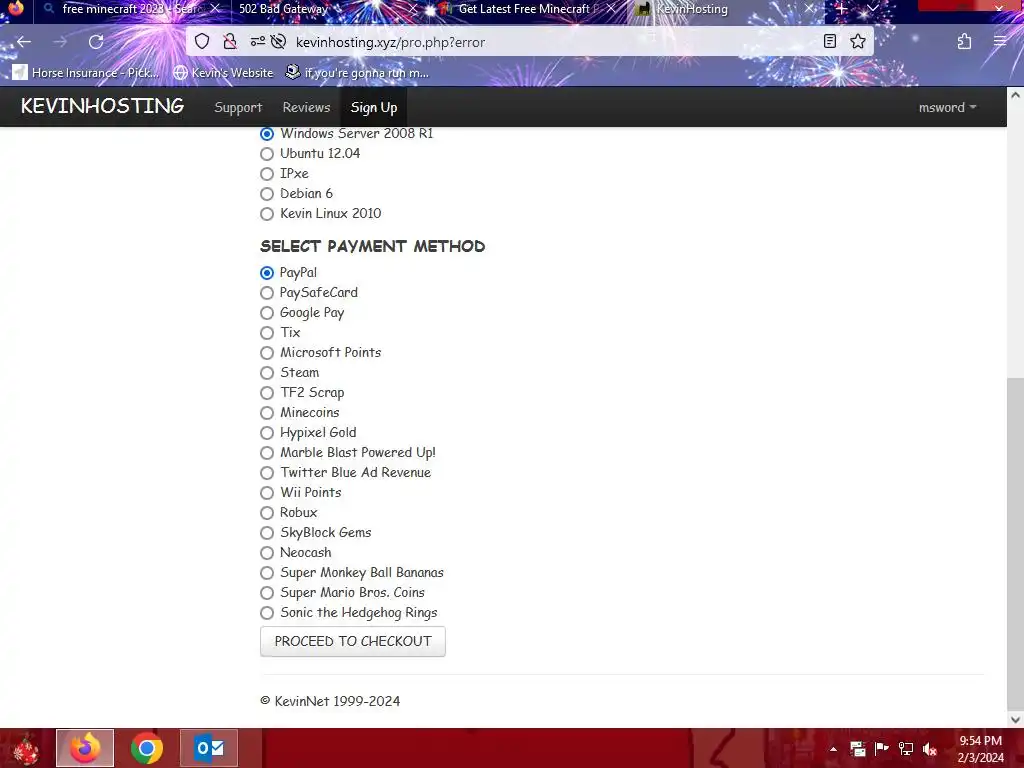Toggle Reader View icon

[829, 42]
